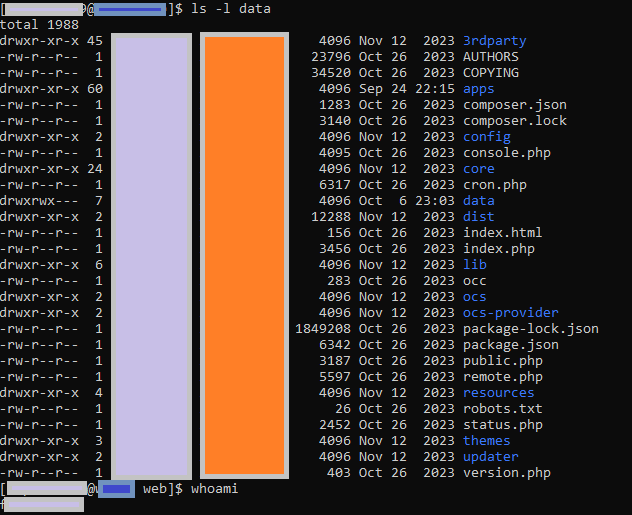Select the themes directory name
The width and height of the screenshot is (632, 515).
click(486, 441)
